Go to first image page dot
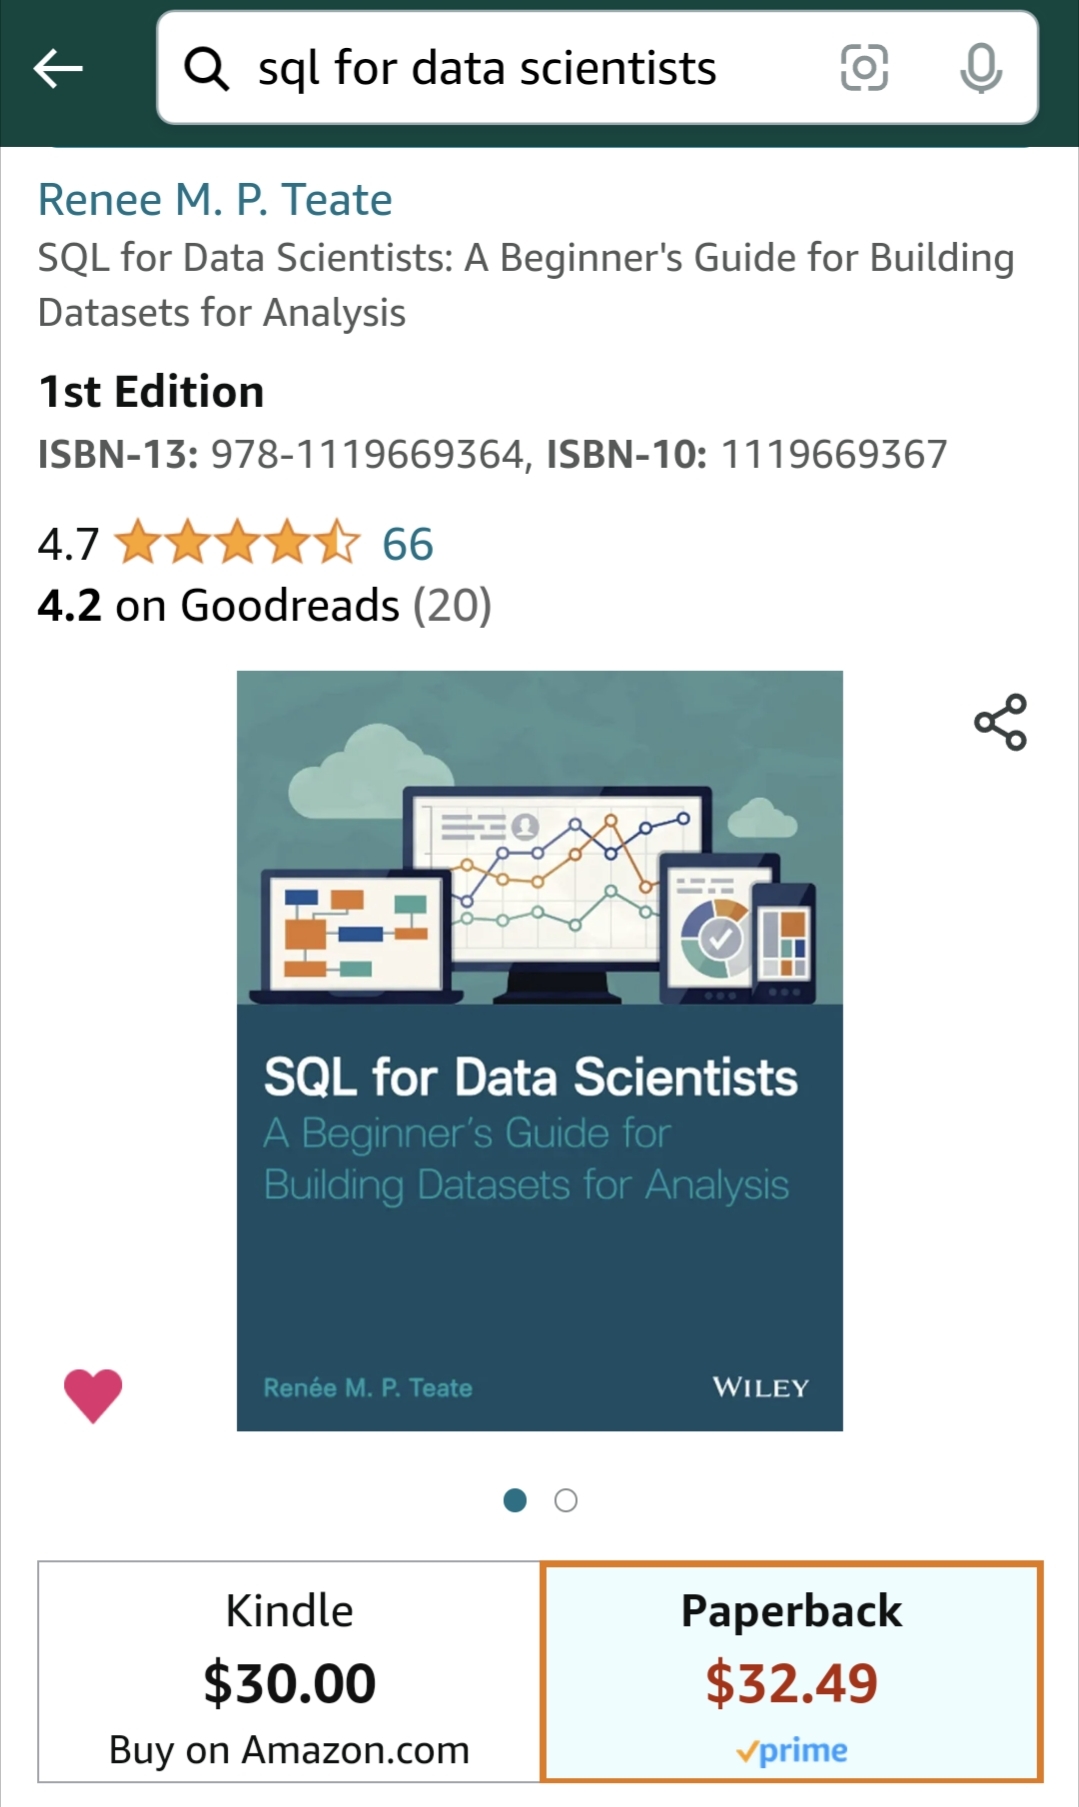 (515, 1500)
